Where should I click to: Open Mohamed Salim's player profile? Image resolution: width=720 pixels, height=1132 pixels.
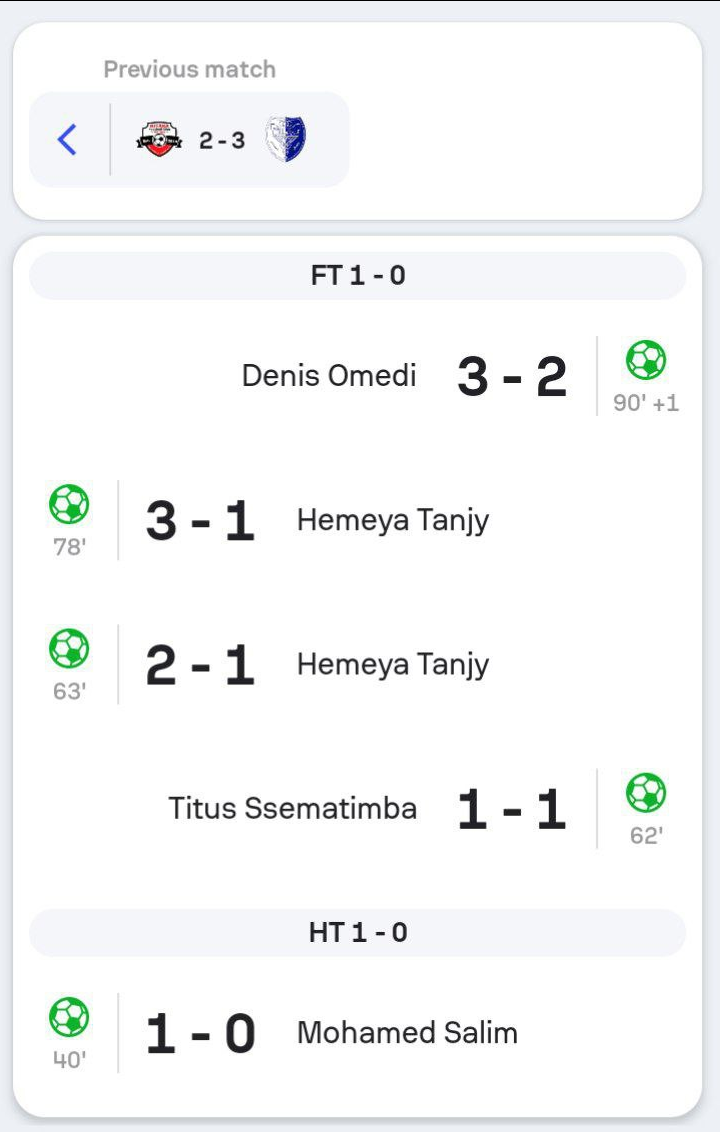click(407, 1033)
